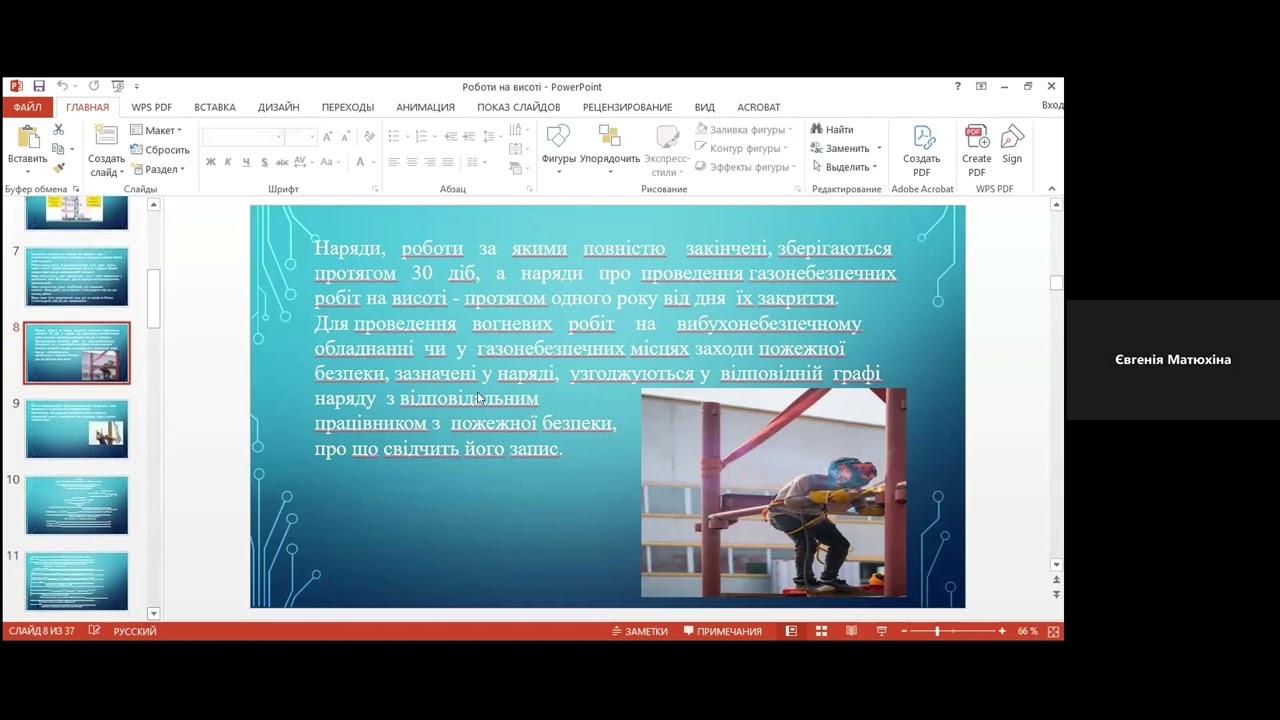Viewport: 1280px width, 720px height.
Task: Switch to the ВСТАВКА tab
Action: tap(215, 107)
